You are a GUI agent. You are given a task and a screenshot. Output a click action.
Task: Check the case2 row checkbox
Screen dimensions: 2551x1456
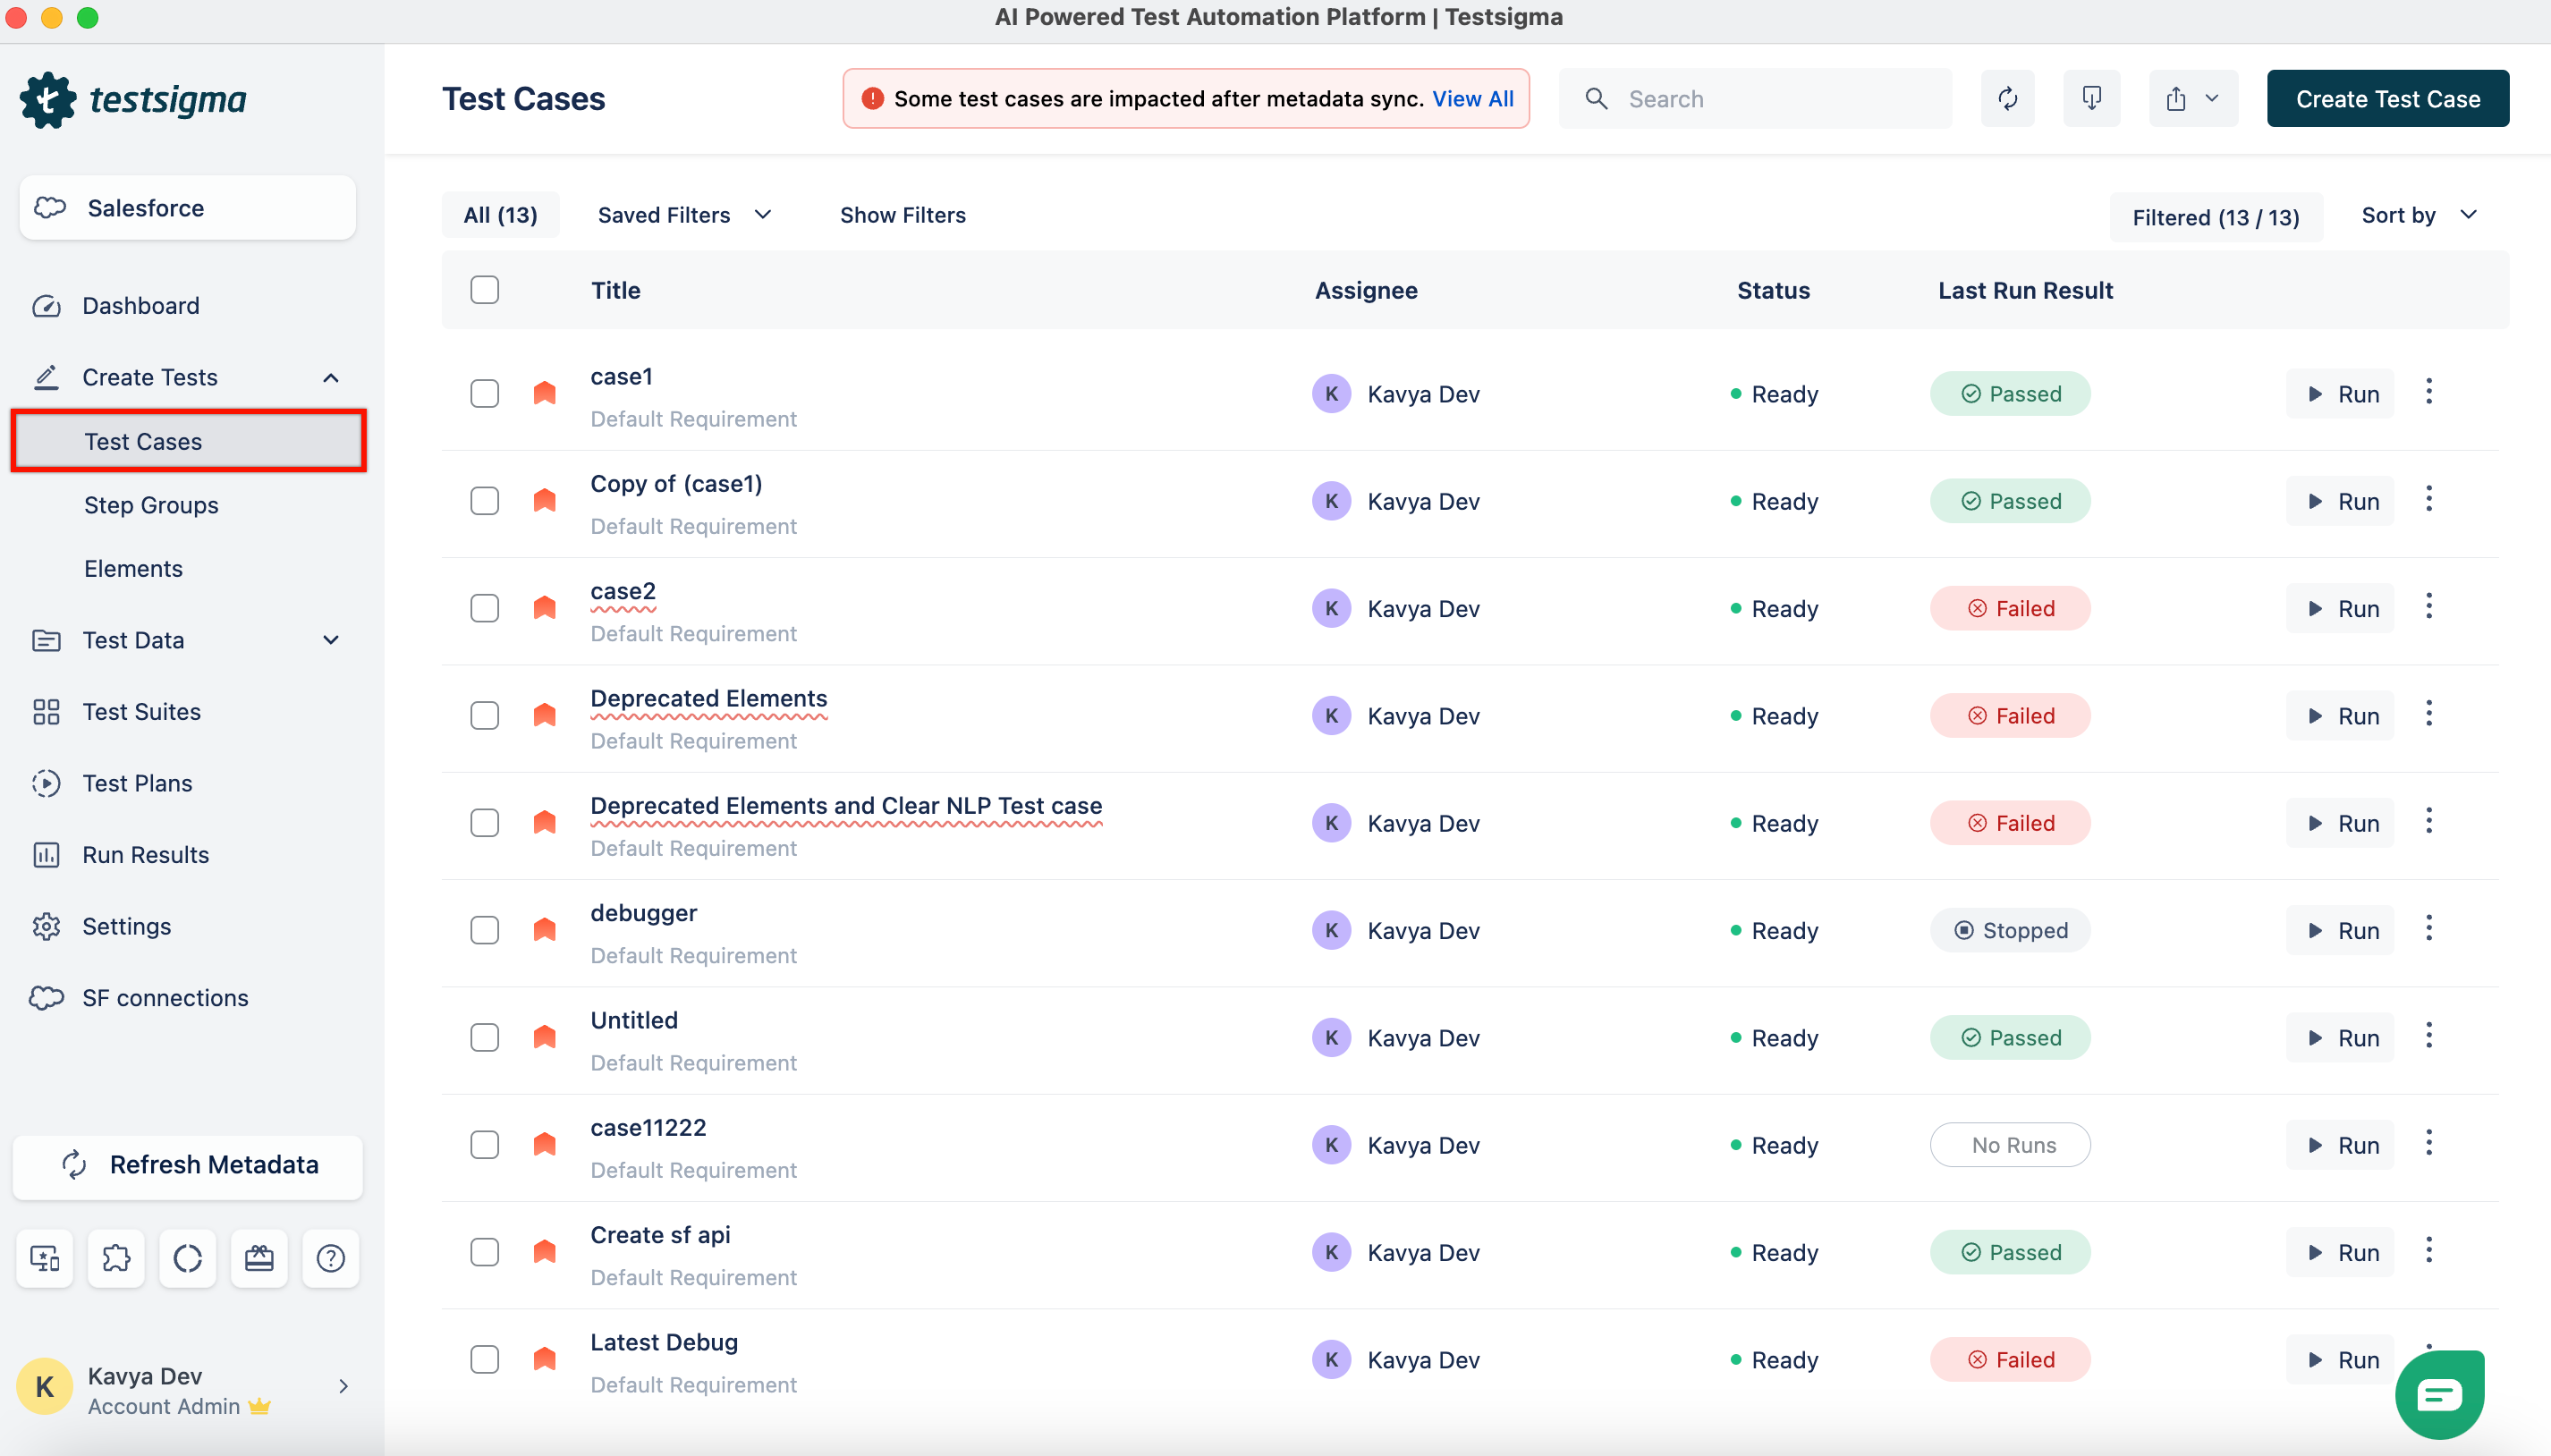(x=484, y=608)
